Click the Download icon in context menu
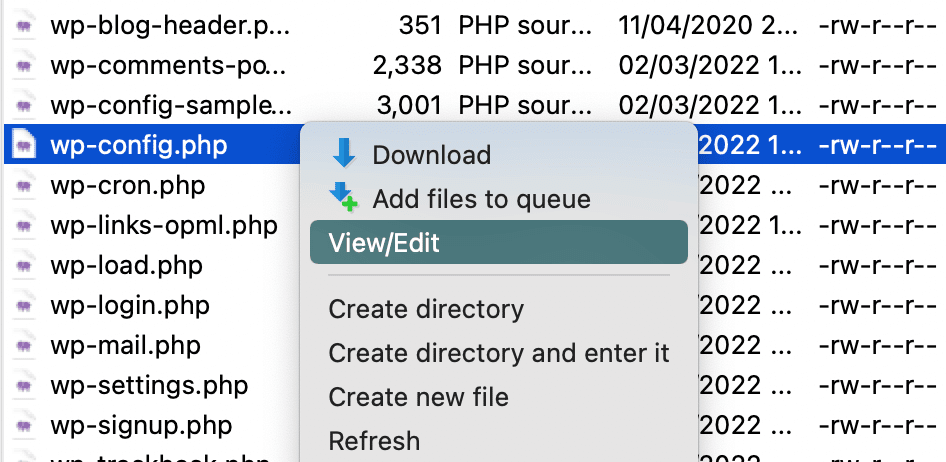The width and height of the screenshot is (946, 462). (x=344, y=153)
